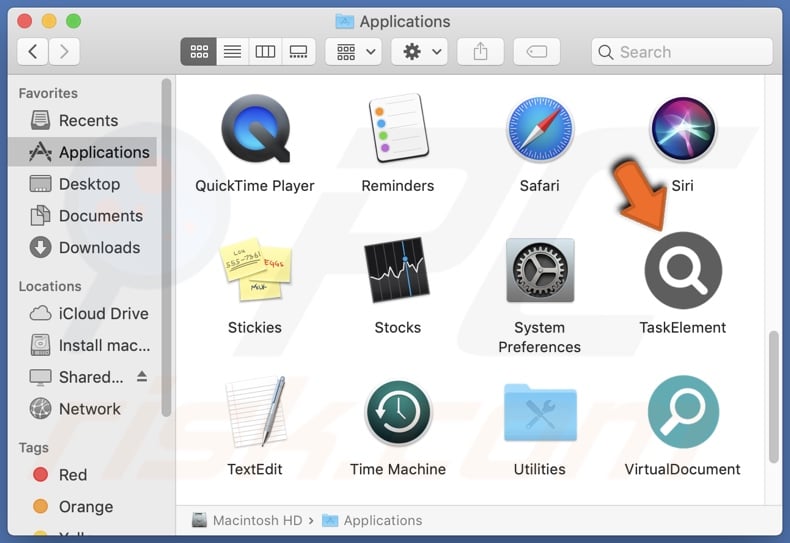Select the Time Machine app icon
Viewport: 790px width, 543px height.
398,412
